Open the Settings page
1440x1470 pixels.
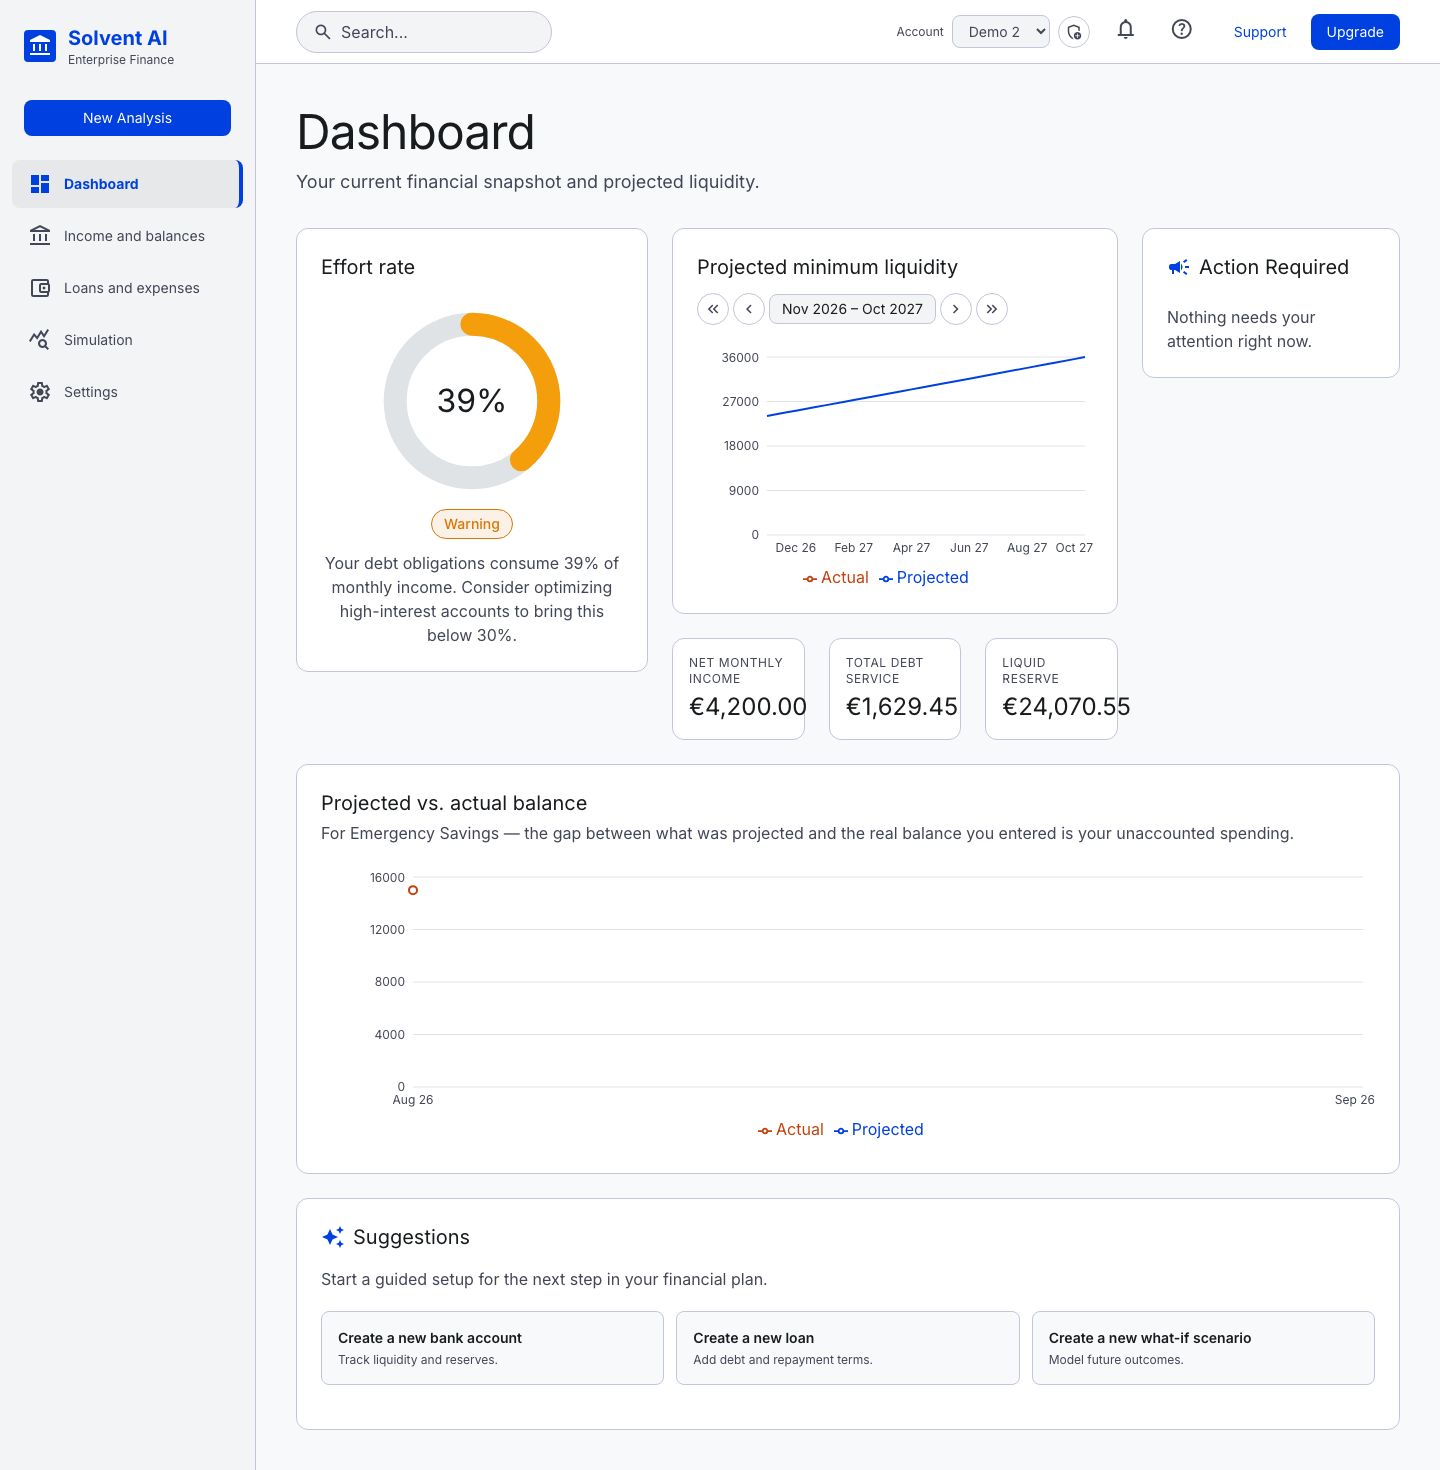click(x=127, y=392)
